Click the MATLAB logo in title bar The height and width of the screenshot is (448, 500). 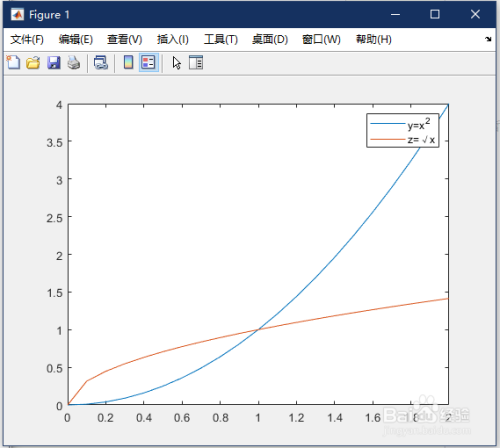[17, 14]
